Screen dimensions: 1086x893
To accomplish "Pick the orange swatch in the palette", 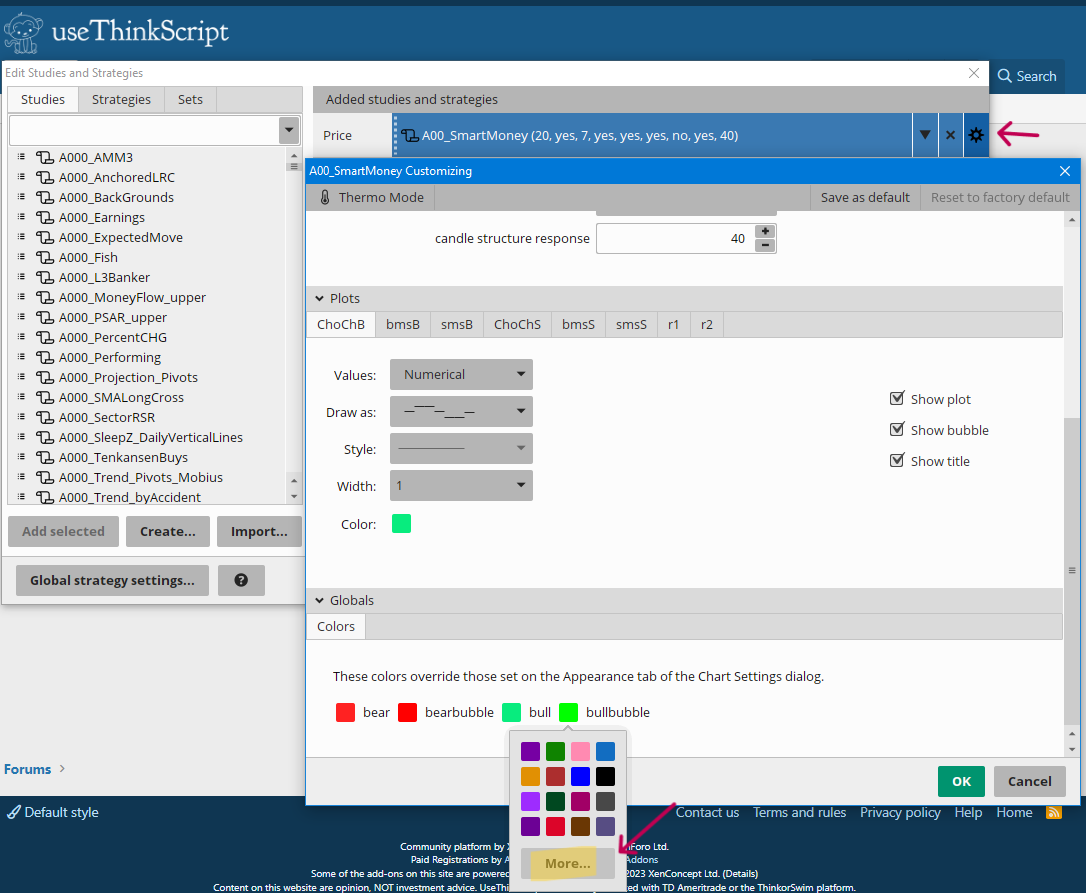I will [531, 777].
